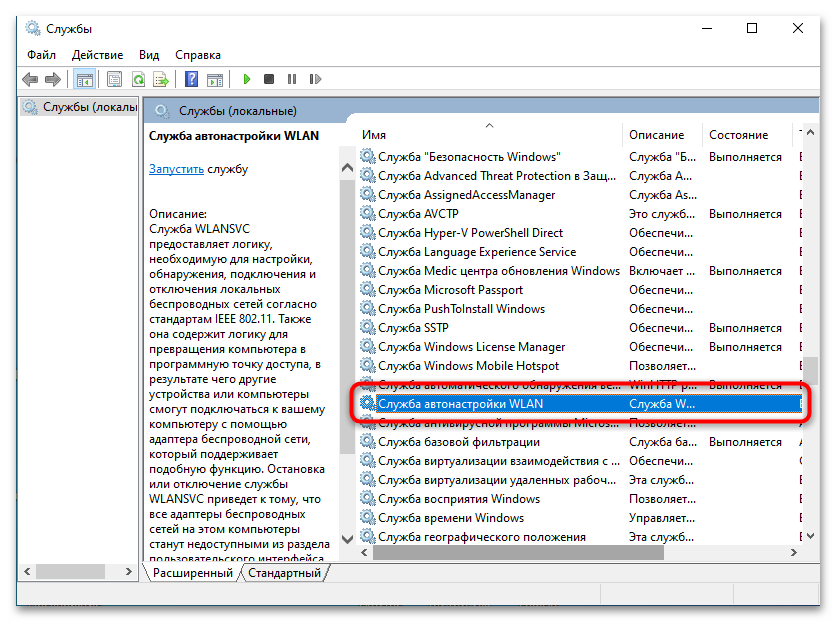This screenshot has width=836, height=622.
Task: Sort by the Описание column header
Action: 662,135
